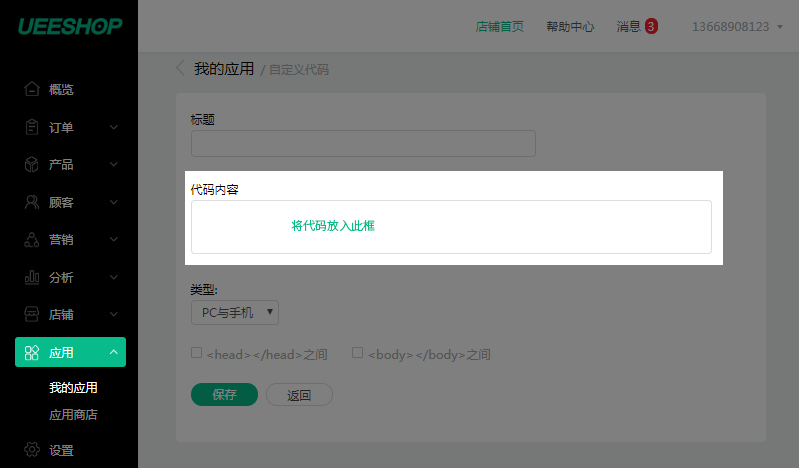Viewport: 799px width, 468px height.
Task: Select 设置 in the sidebar
Action: tap(61, 451)
